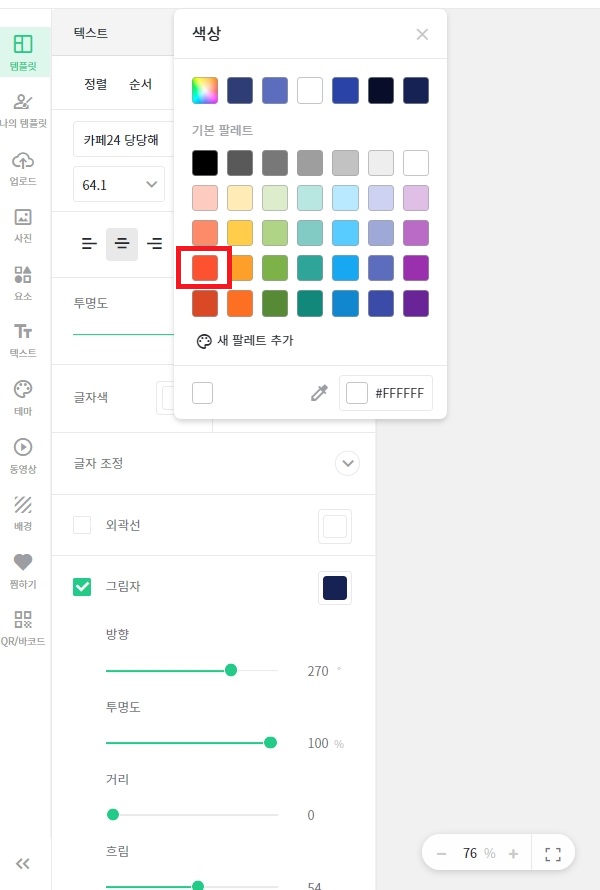600x890 pixels.
Task: Close the 색상 color popup
Action: tap(422, 35)
